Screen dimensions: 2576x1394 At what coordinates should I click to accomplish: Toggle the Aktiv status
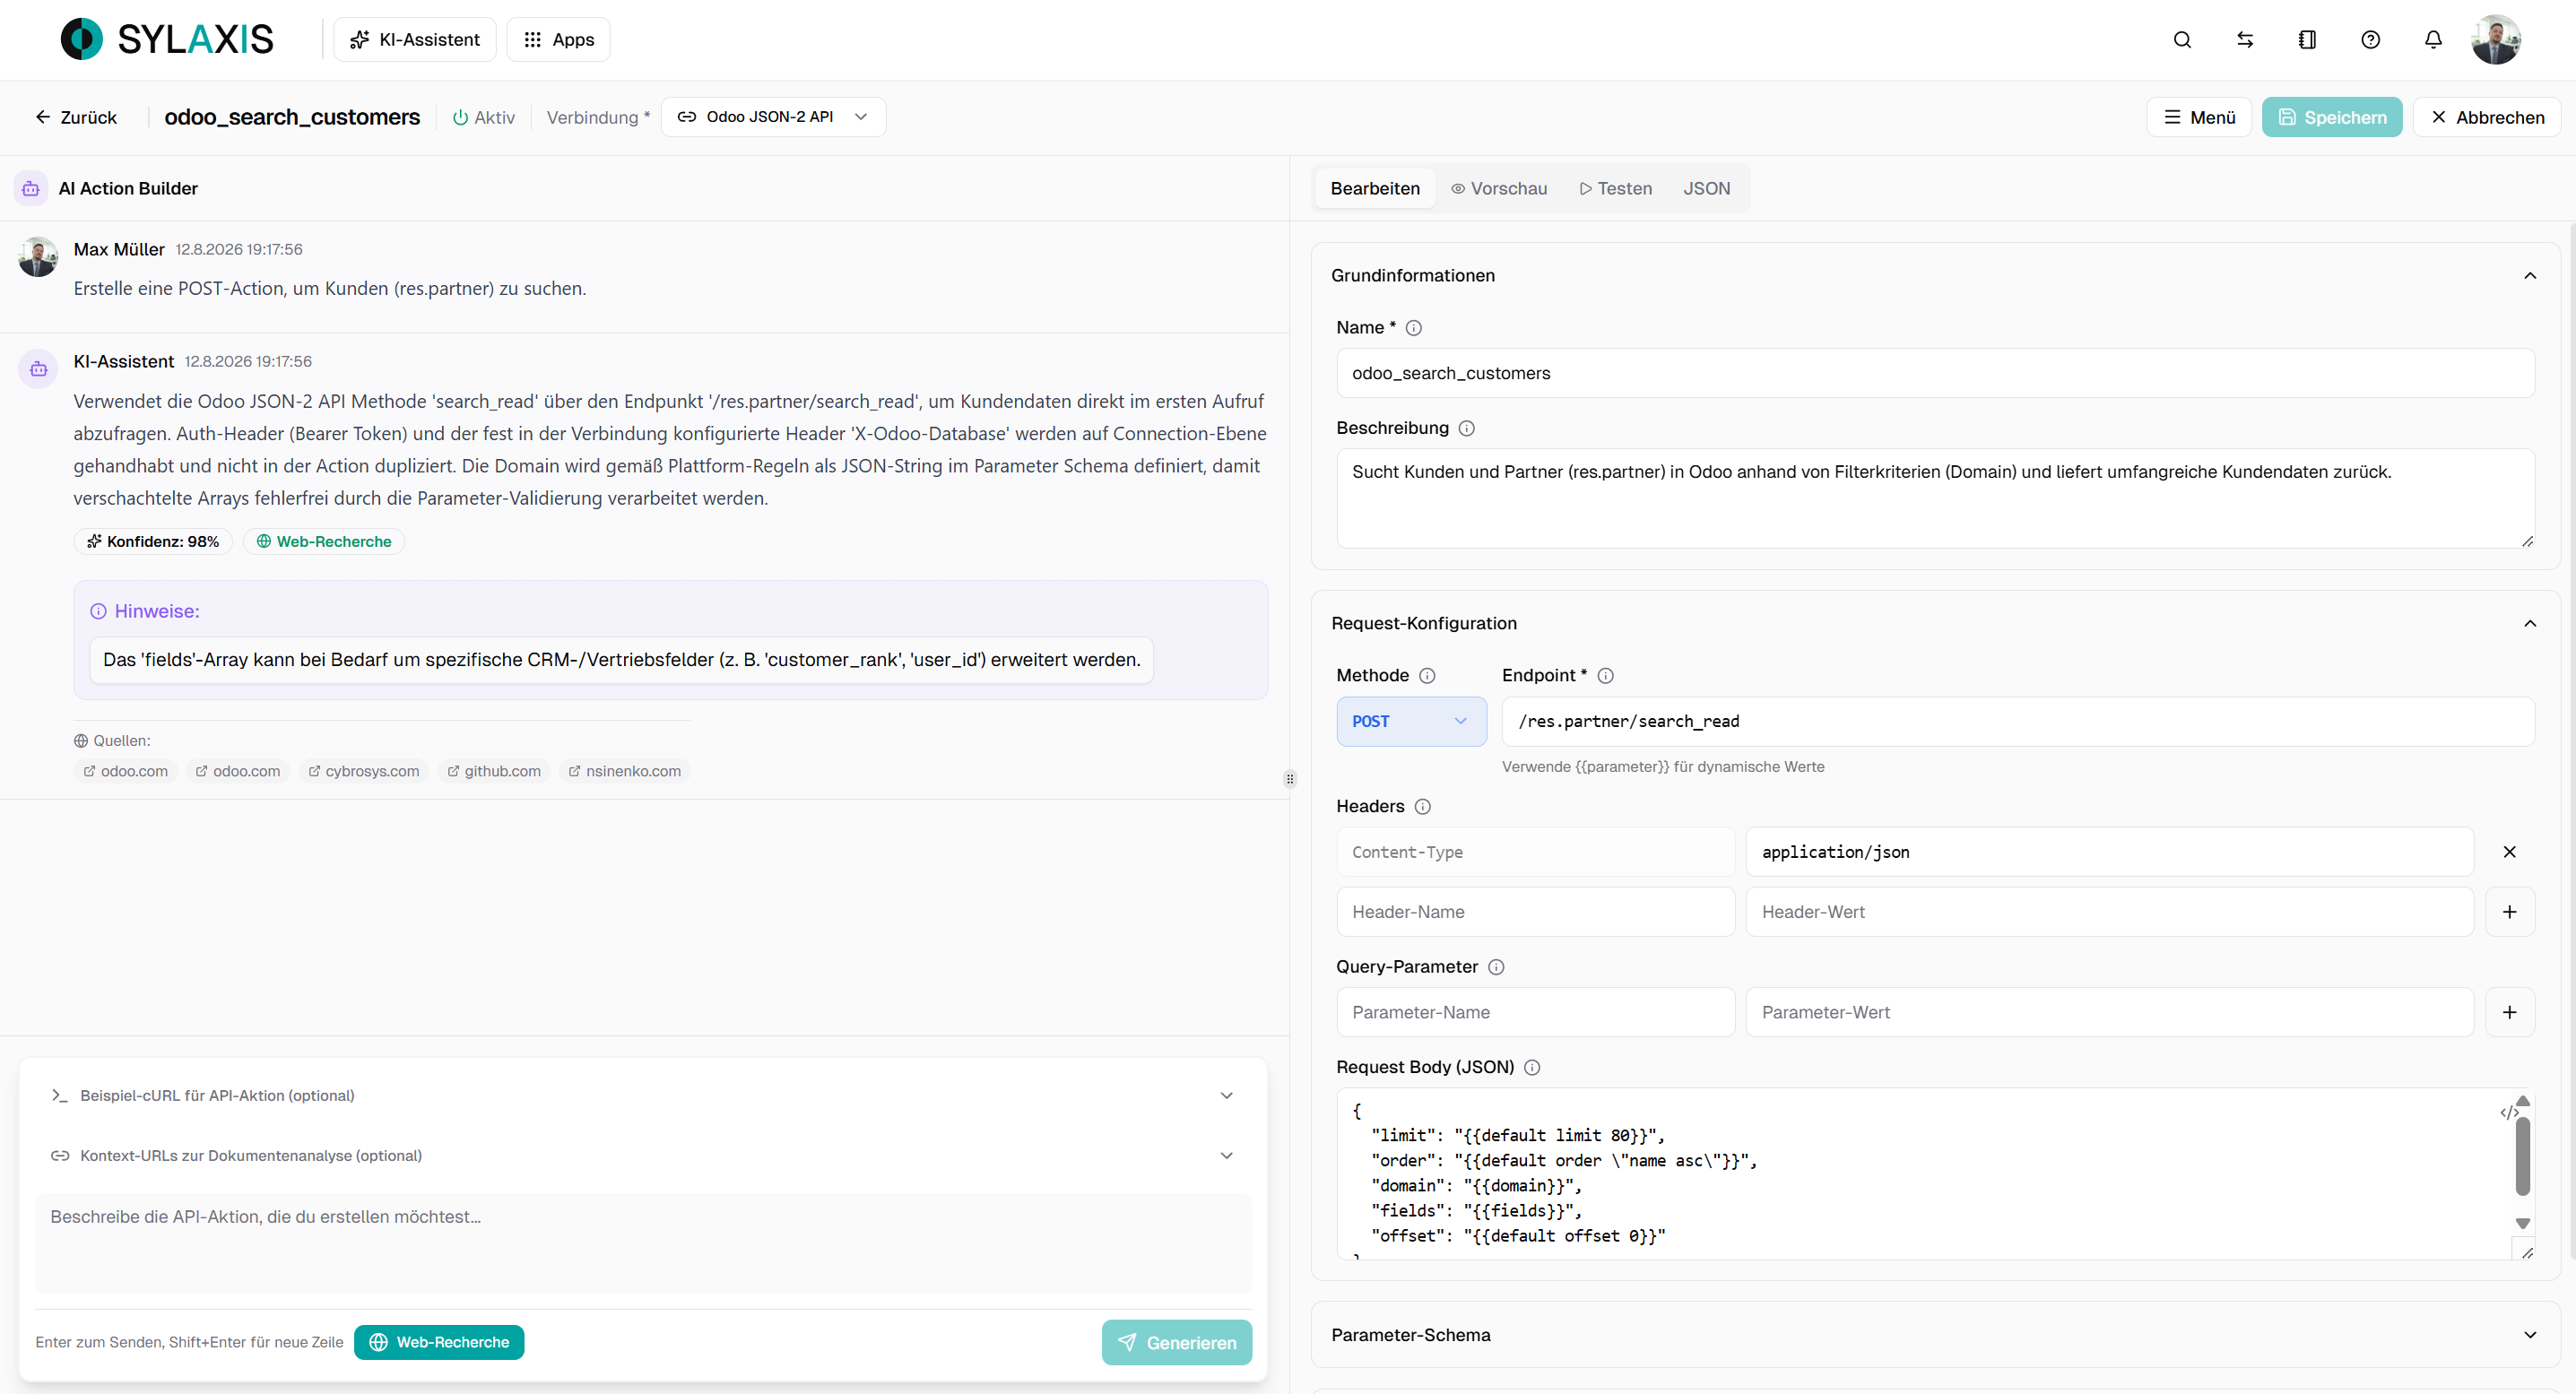pyautogui.click(x=484, y=117)
